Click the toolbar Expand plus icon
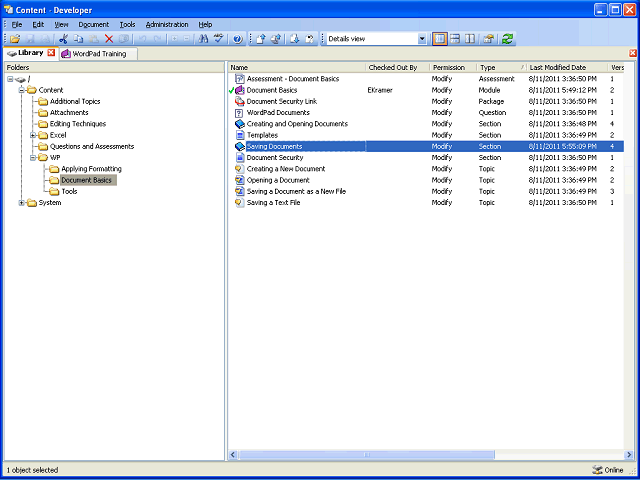This screenshot has width=640, height=480. point(174,39)
